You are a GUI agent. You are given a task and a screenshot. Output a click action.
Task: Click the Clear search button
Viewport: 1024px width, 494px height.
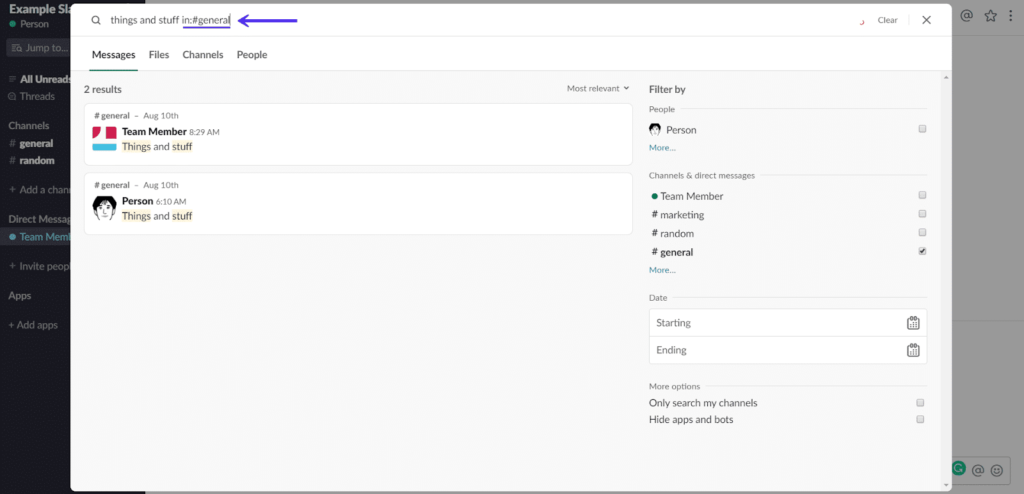(x=887, y=20)
